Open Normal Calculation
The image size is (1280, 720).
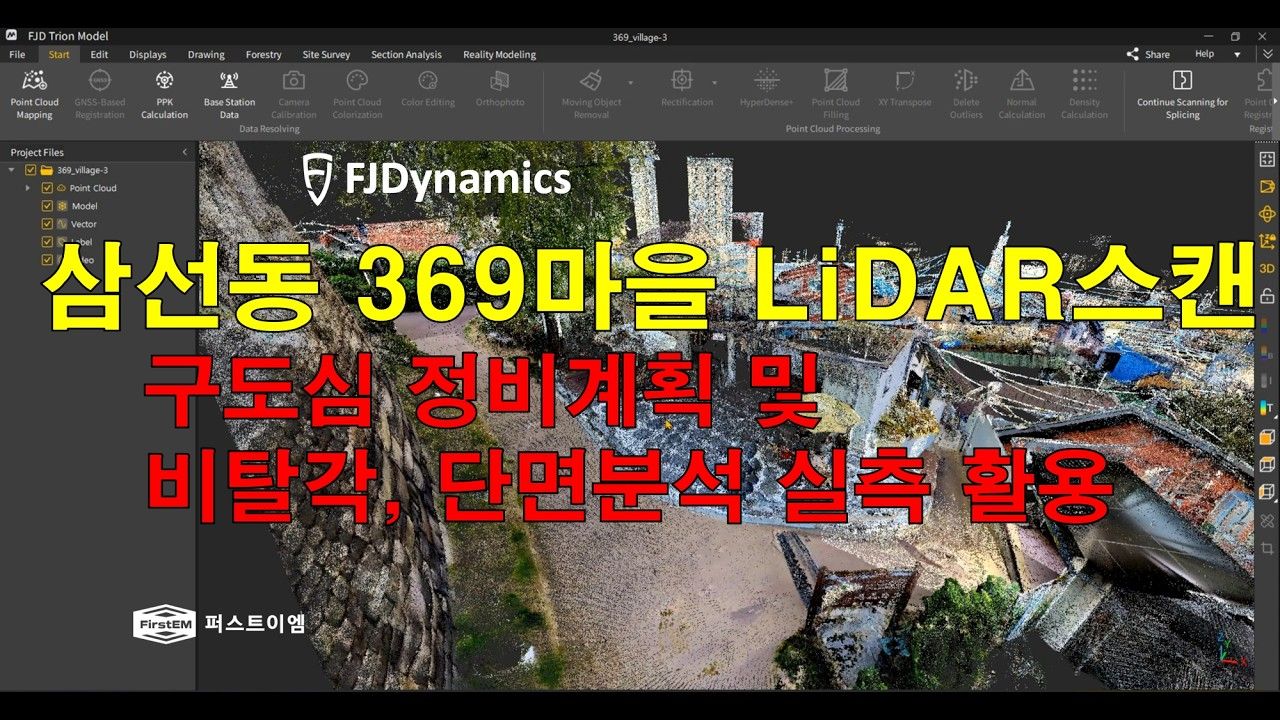(1022, 94)
